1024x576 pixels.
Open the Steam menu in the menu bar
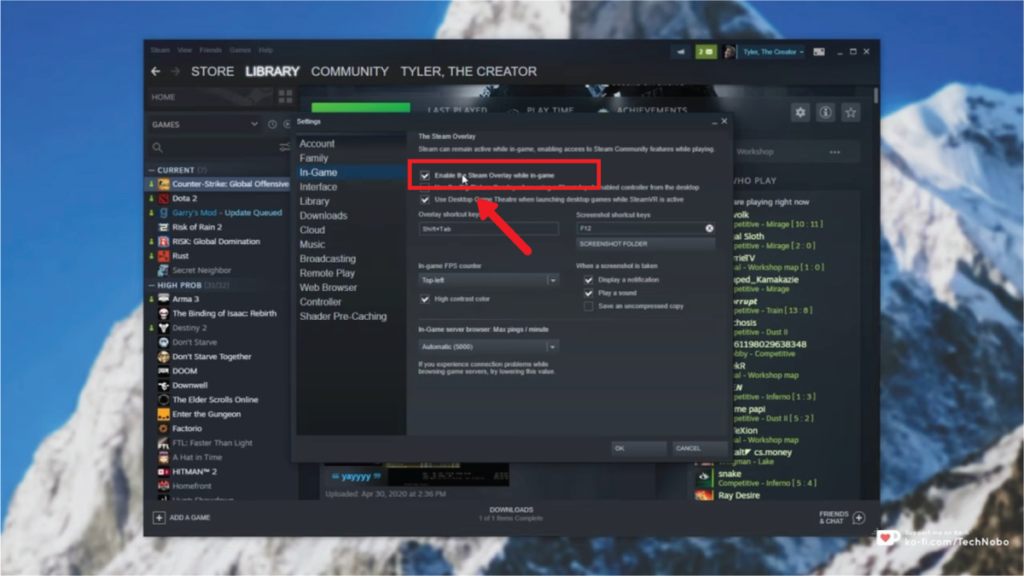click(160, 50)
